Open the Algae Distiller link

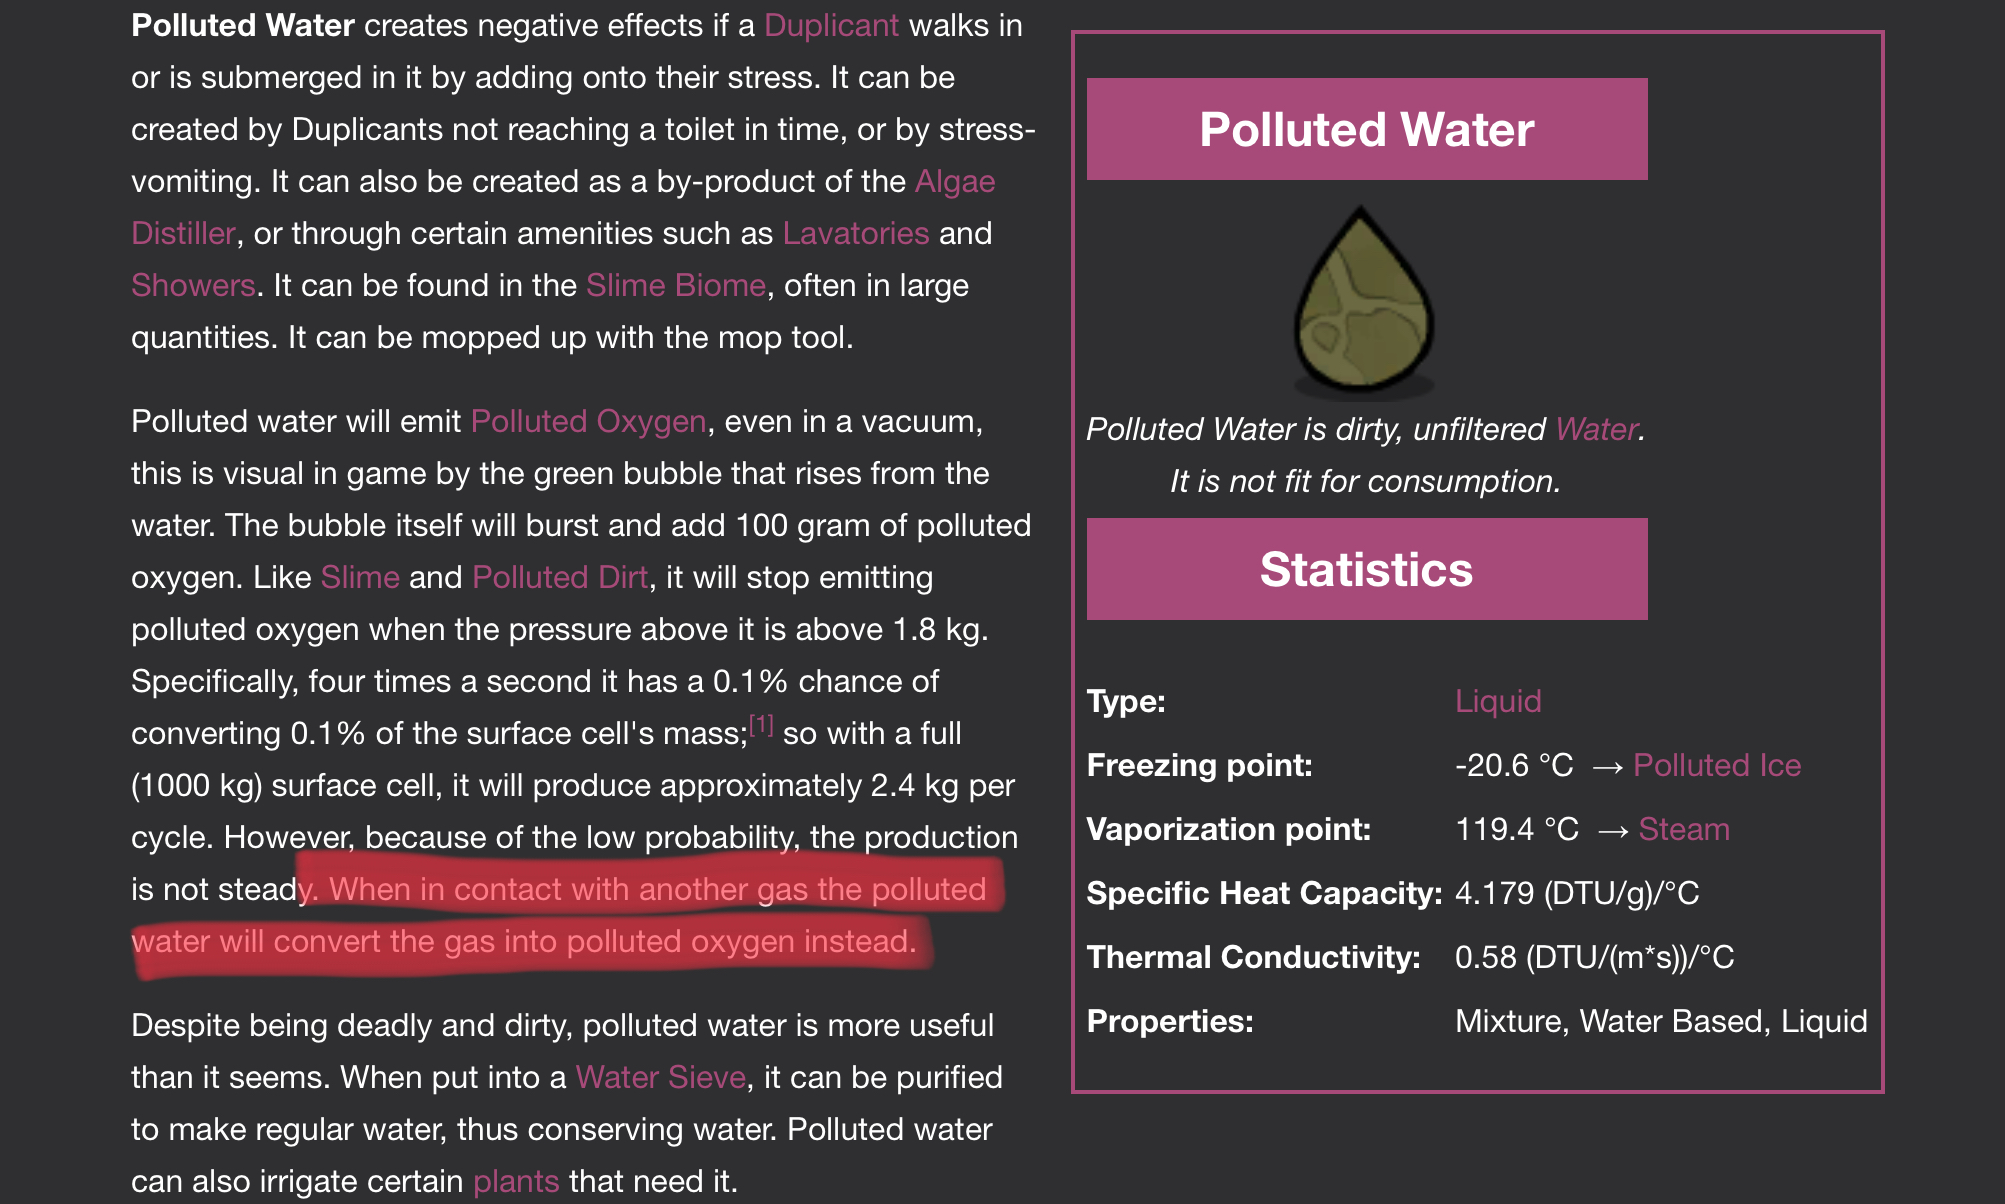point(954,182)
